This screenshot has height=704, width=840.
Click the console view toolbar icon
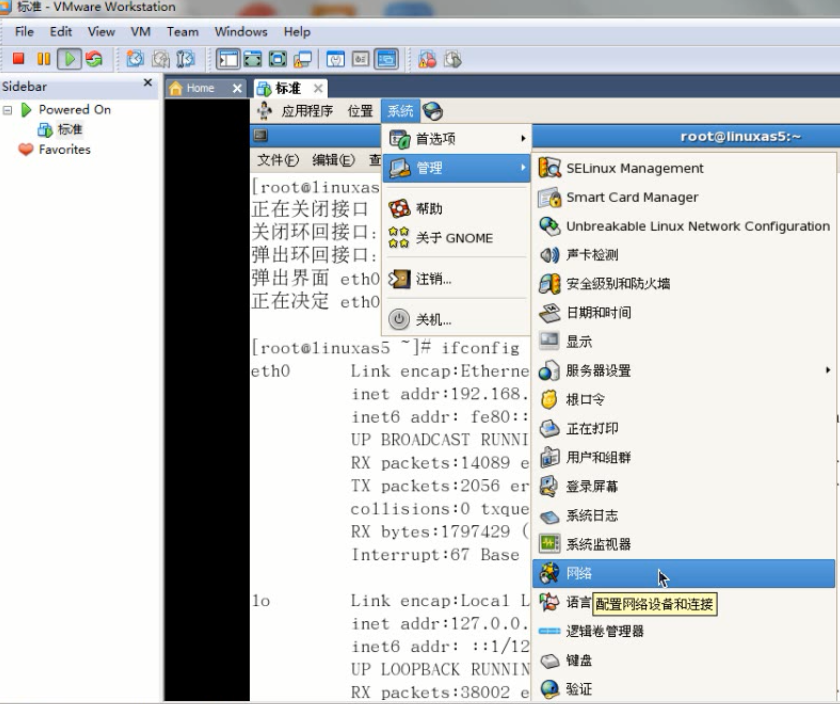point(386,59)
